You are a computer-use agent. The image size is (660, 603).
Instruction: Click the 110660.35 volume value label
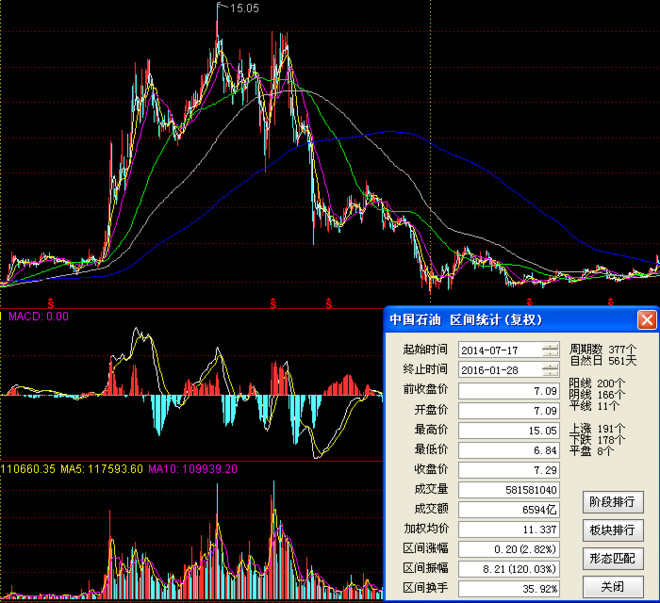[28, 469]
